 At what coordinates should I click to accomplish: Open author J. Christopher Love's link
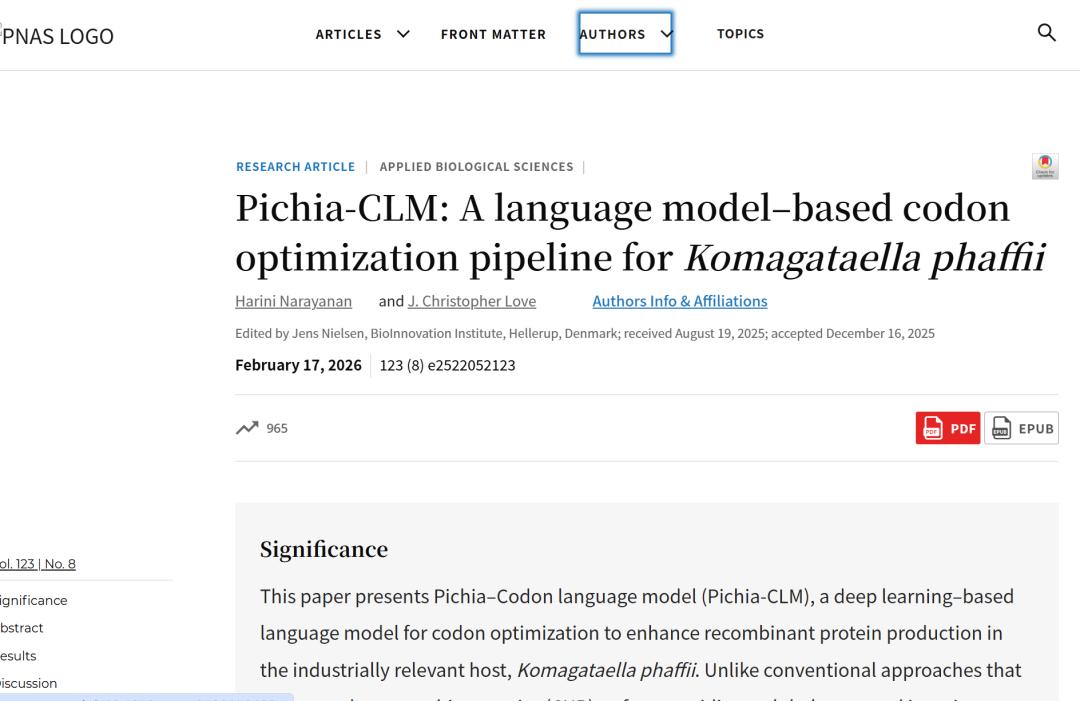coord(471,301)
